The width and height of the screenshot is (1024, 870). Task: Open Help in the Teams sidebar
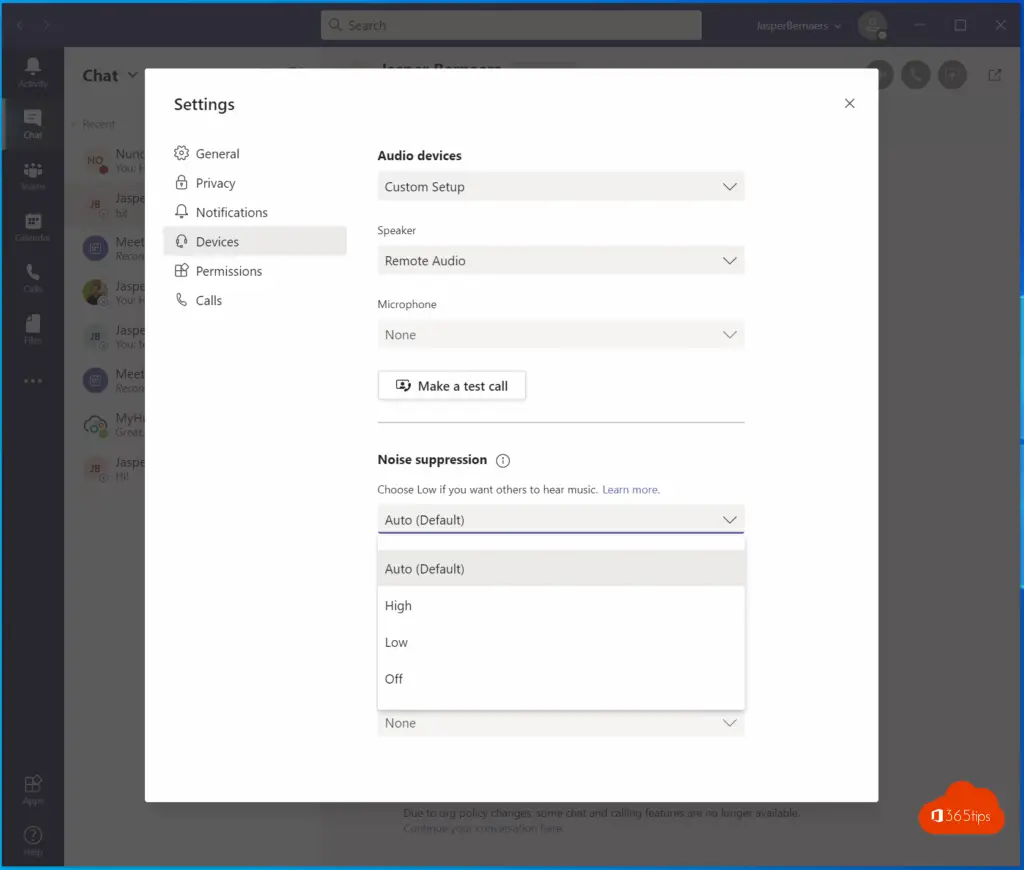(x=33, y=841)
